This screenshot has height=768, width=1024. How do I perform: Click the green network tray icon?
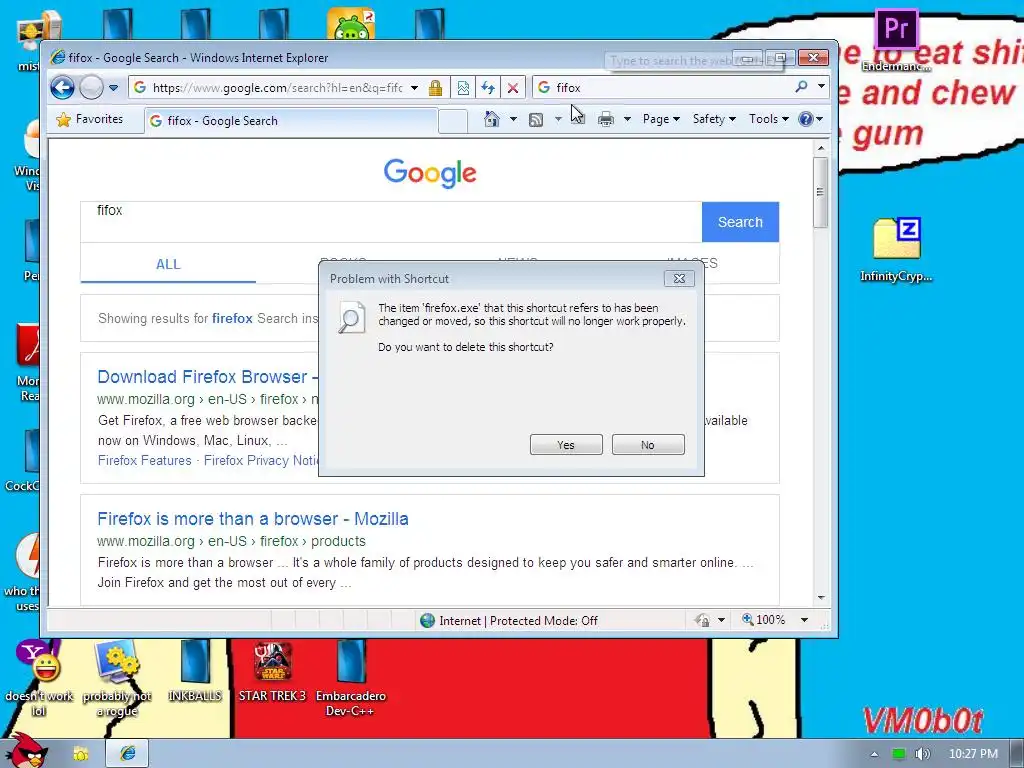pos(899,754)
